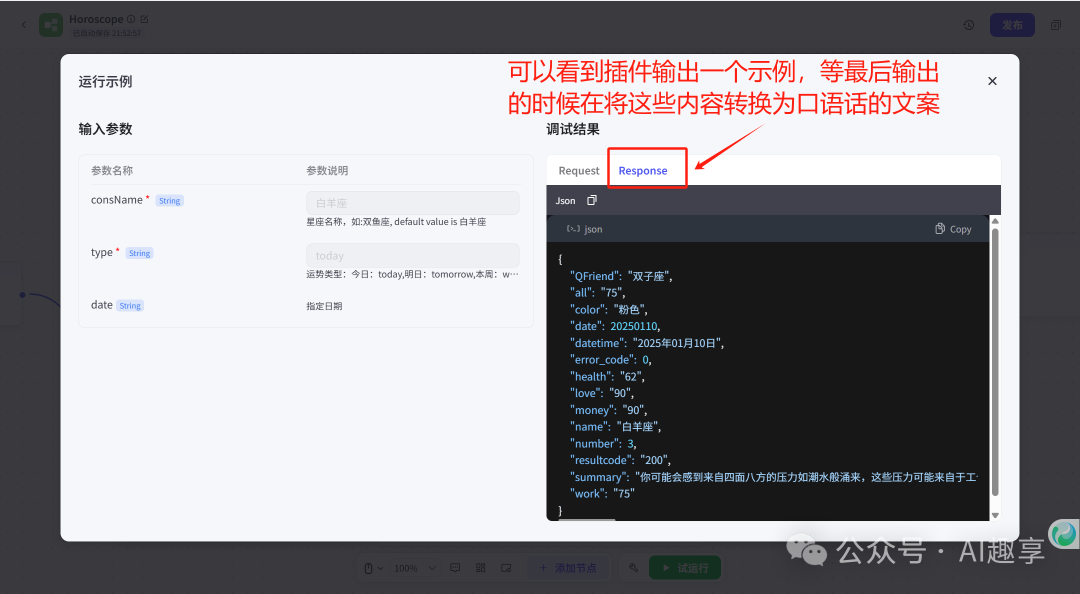Viewport: 1080px width, 594px height.
Task: Click the copy workflow icon right of 发布
Action: (1055, 25)
